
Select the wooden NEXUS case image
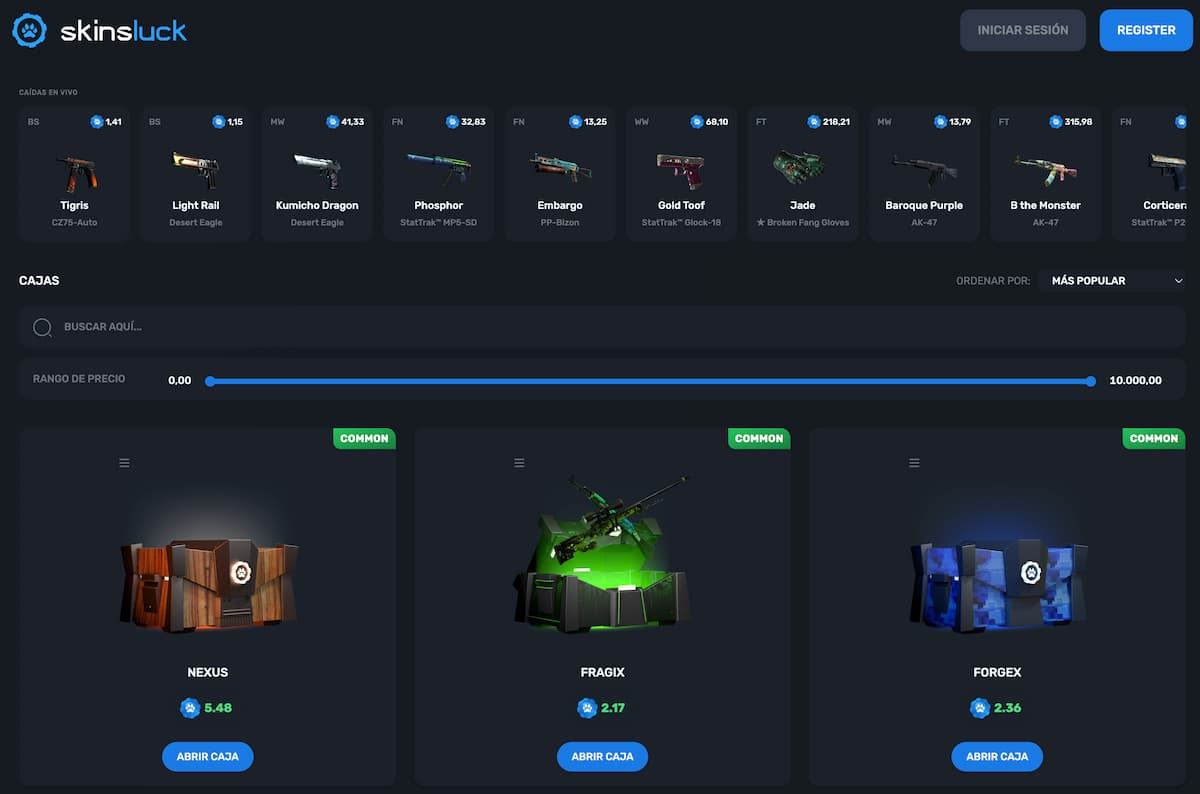(x=208, y=587)
